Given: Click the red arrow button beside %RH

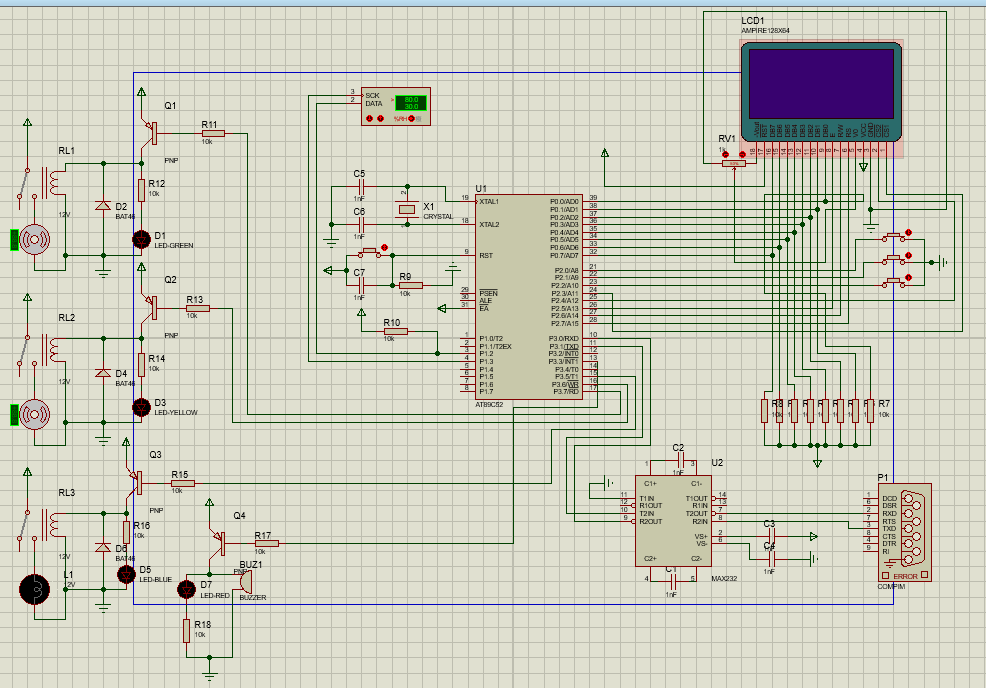Looking at the screenshot, I should [x=411, y=118].
